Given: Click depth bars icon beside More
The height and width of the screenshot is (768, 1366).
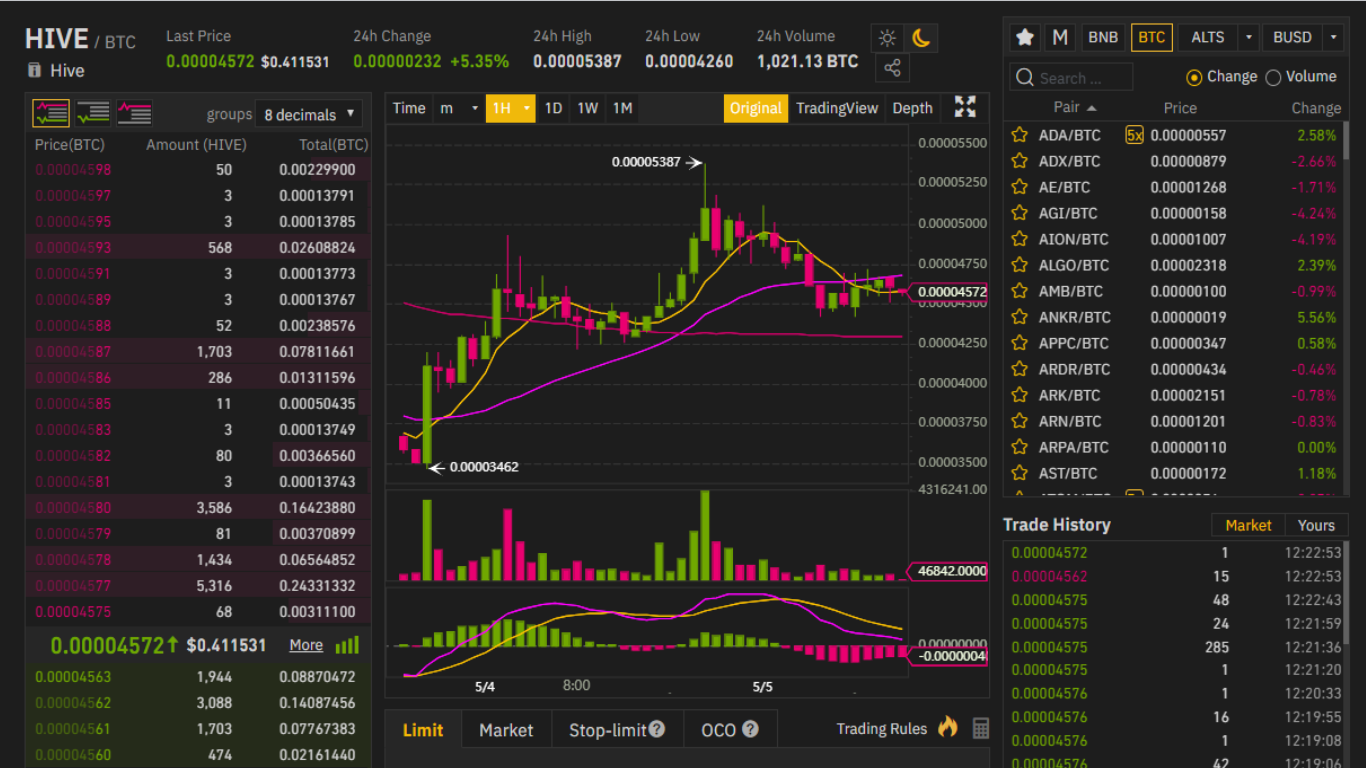Looking at the screenshot, I should [347, 645].
